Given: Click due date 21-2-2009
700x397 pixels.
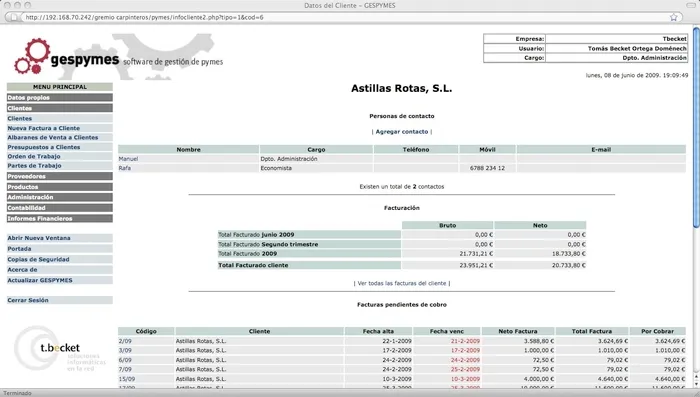Looking at the screenshot, I should (x=465, y=341).
